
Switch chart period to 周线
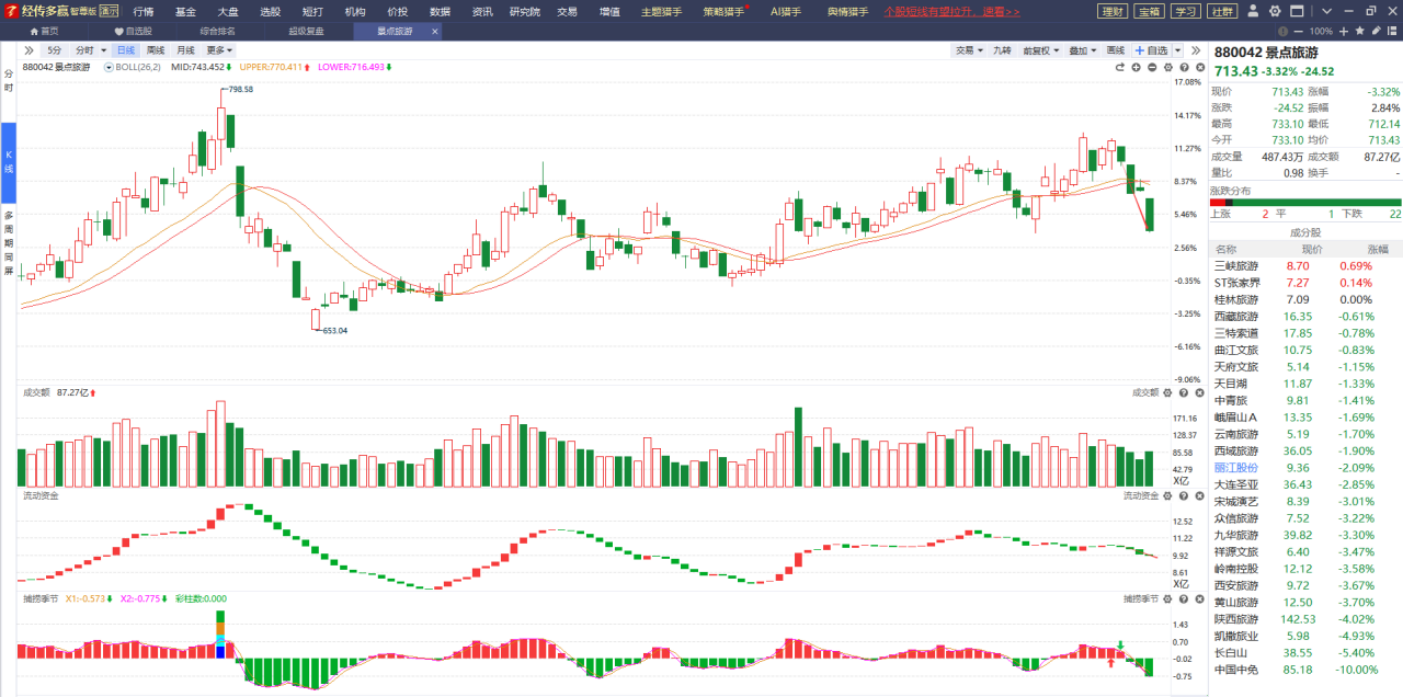click(155, 50)
